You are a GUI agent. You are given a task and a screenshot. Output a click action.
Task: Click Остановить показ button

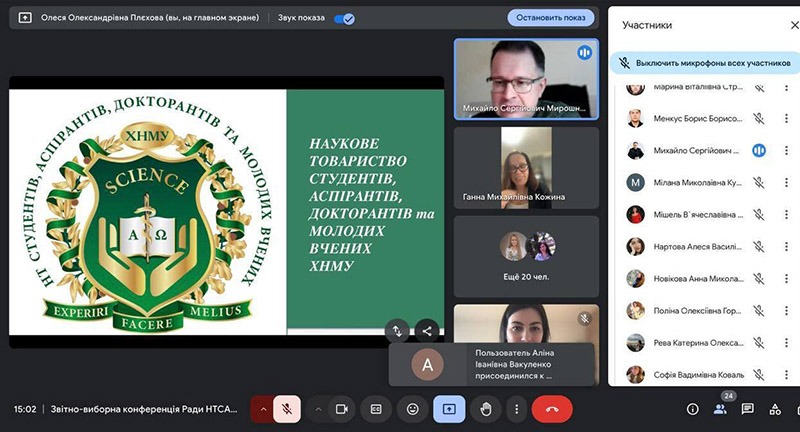click(551, 18)
